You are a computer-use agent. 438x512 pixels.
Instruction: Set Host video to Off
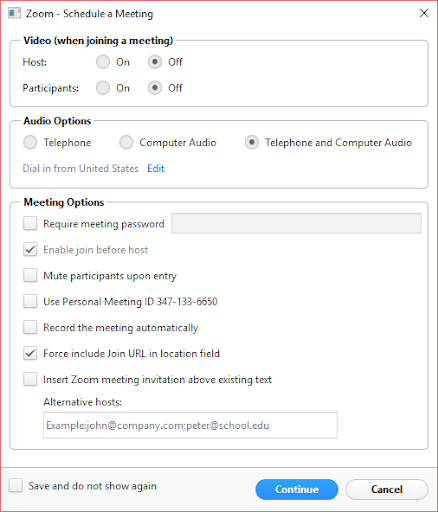tap(155, 62)
